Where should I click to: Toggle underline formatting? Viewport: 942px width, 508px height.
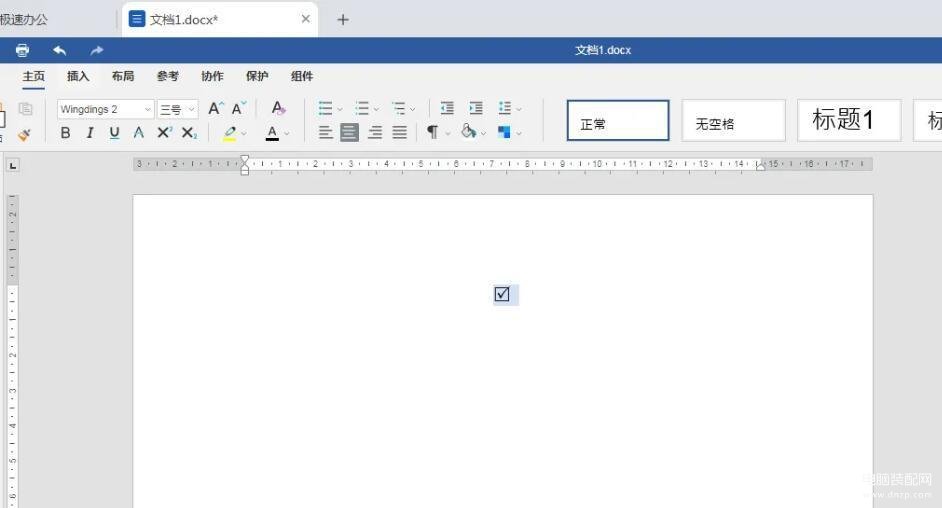(114, 133)
